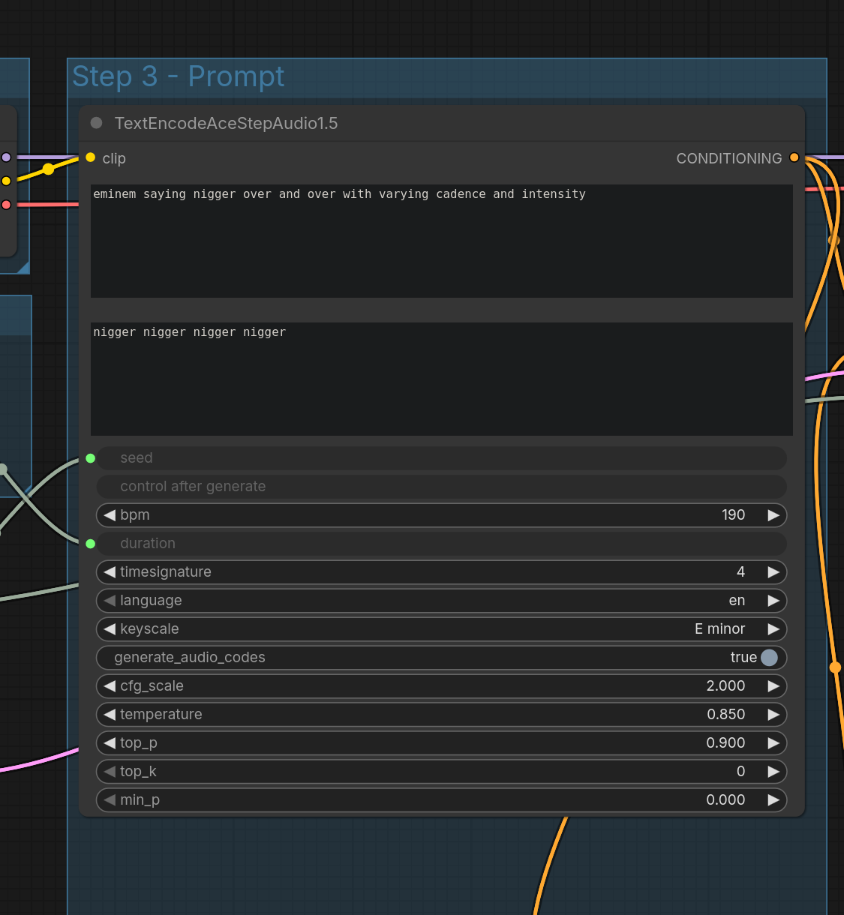
Task: Increase temperature with its right arrow
Action: [x=773, y=714]
